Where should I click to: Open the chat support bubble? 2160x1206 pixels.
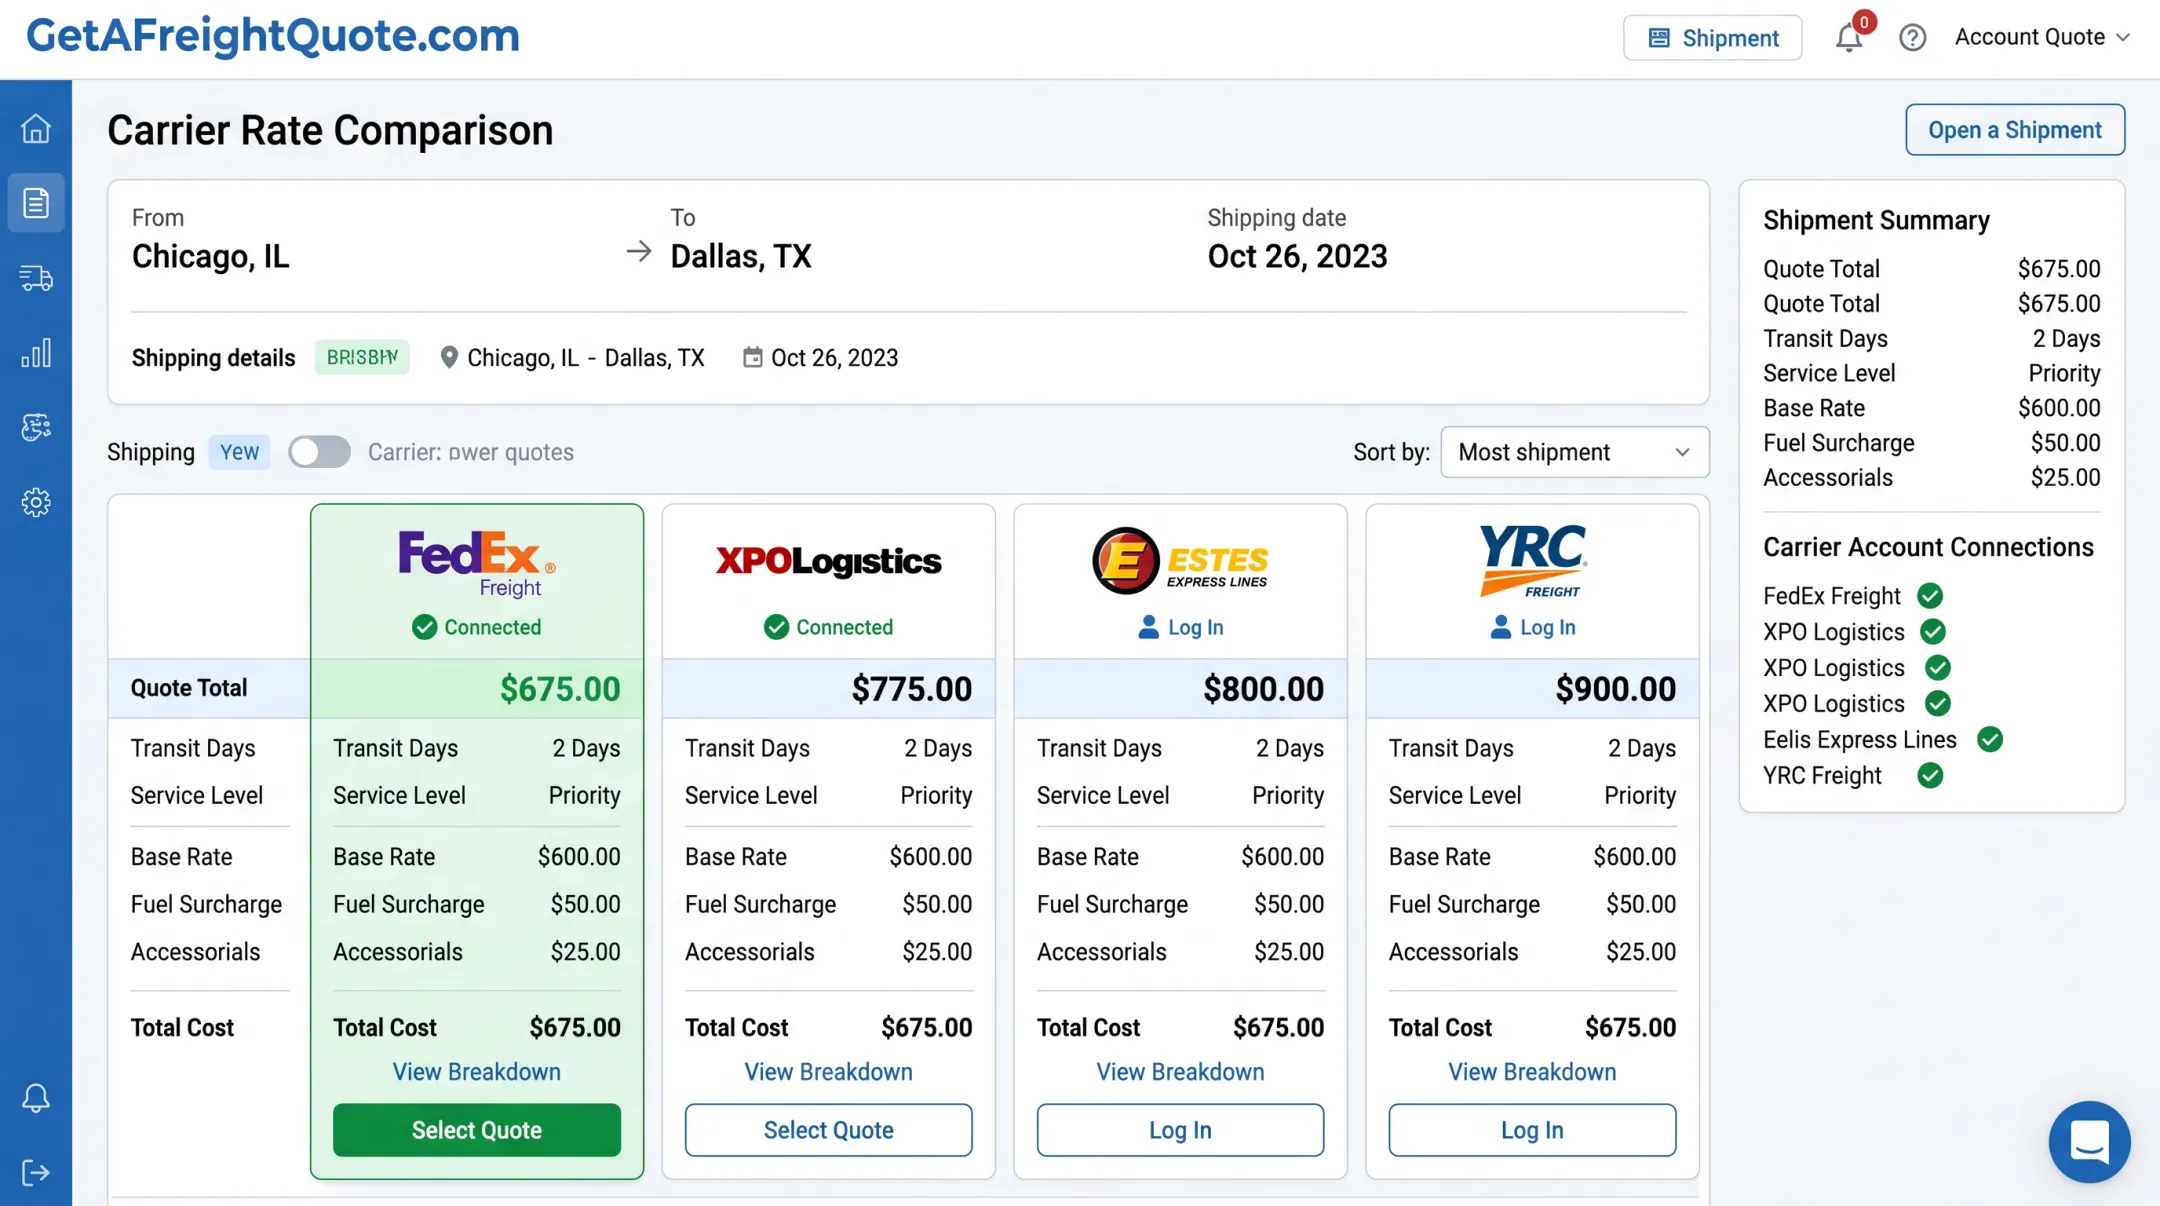click(x=2089, y=1142)
